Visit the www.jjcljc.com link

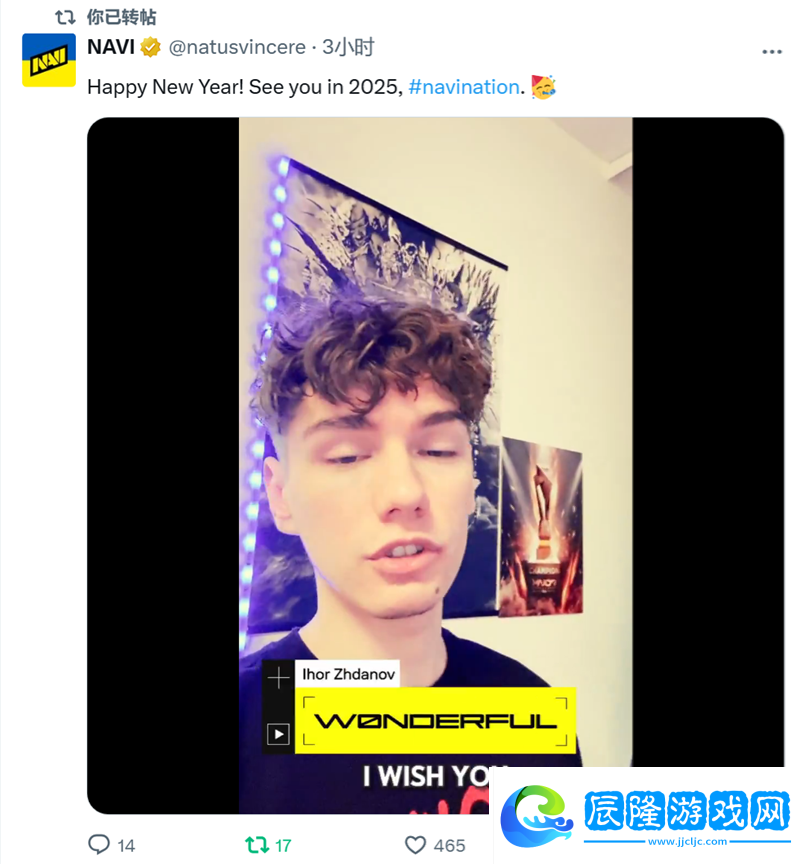coord(687,841)
